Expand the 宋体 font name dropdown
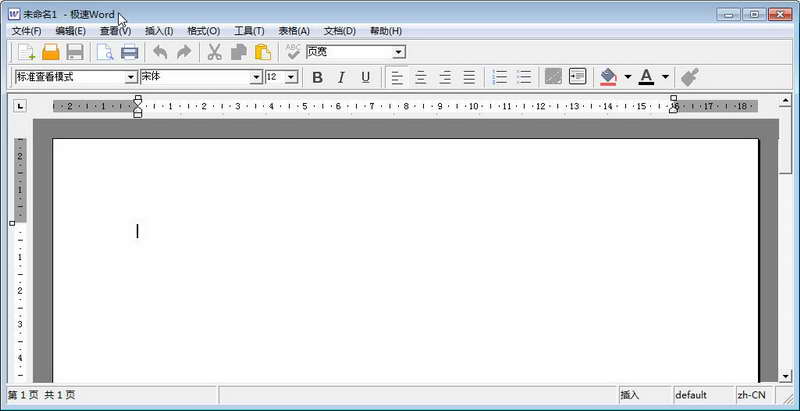This screenshot has width=800, height=411. (256, 78)
